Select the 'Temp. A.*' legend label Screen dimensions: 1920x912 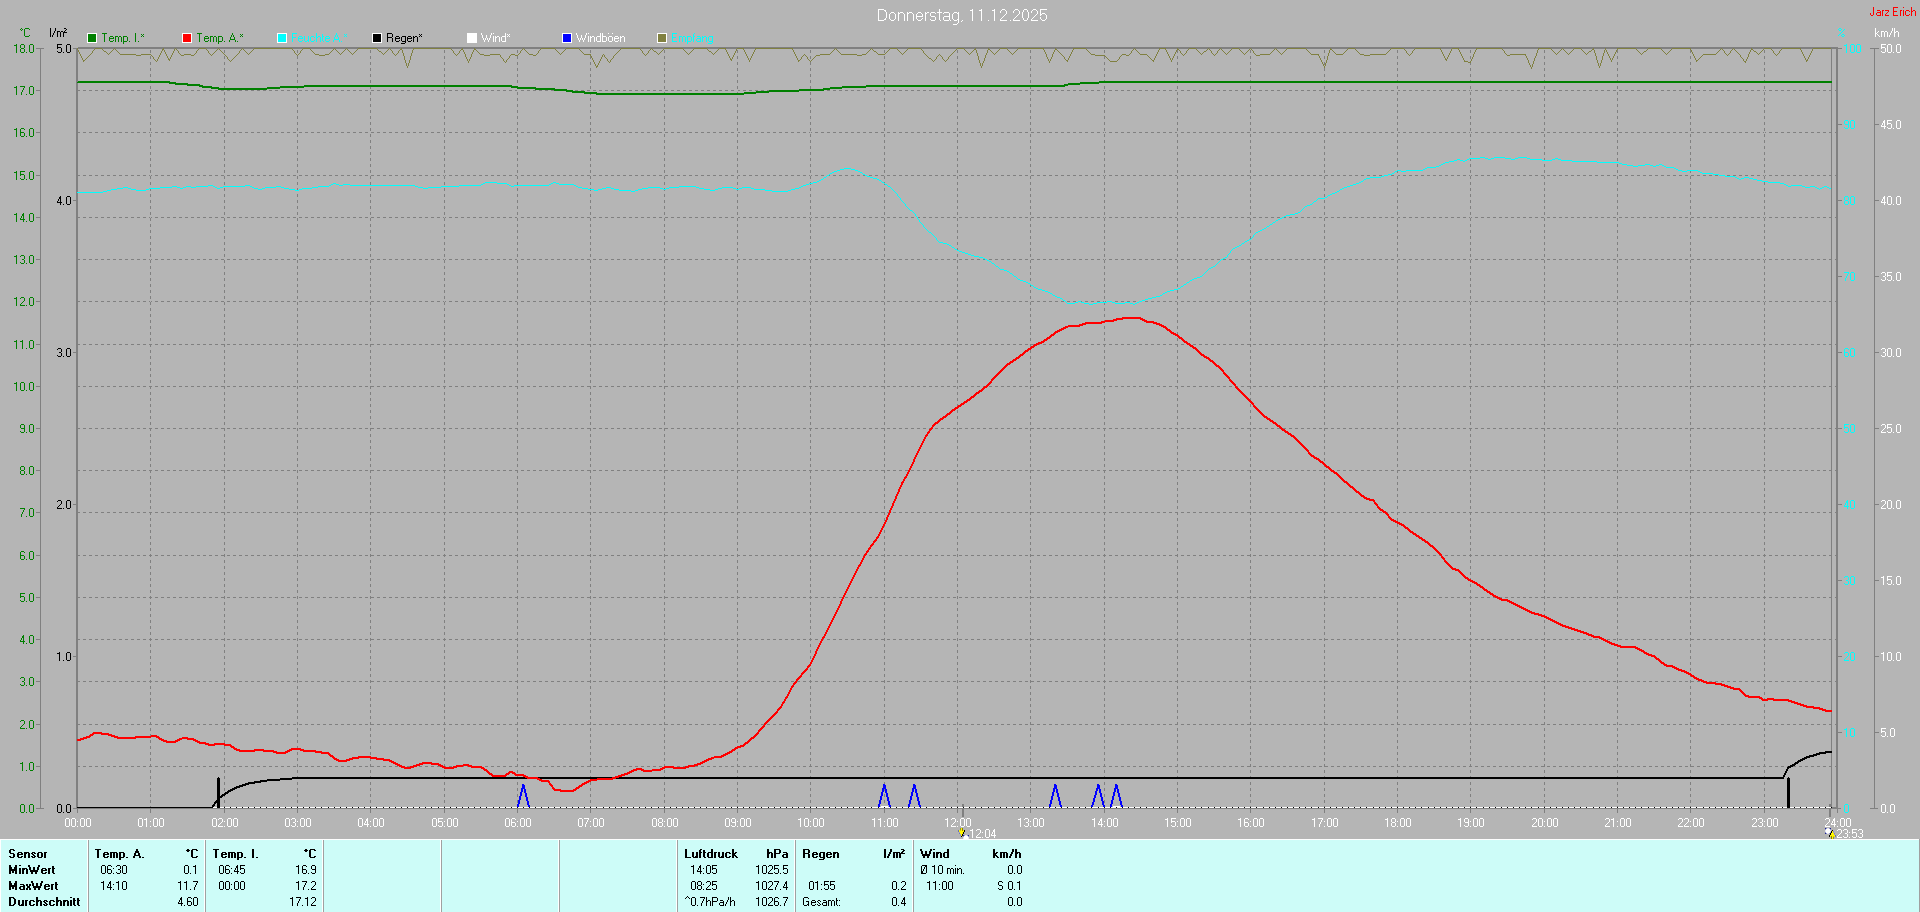point(220,38)
